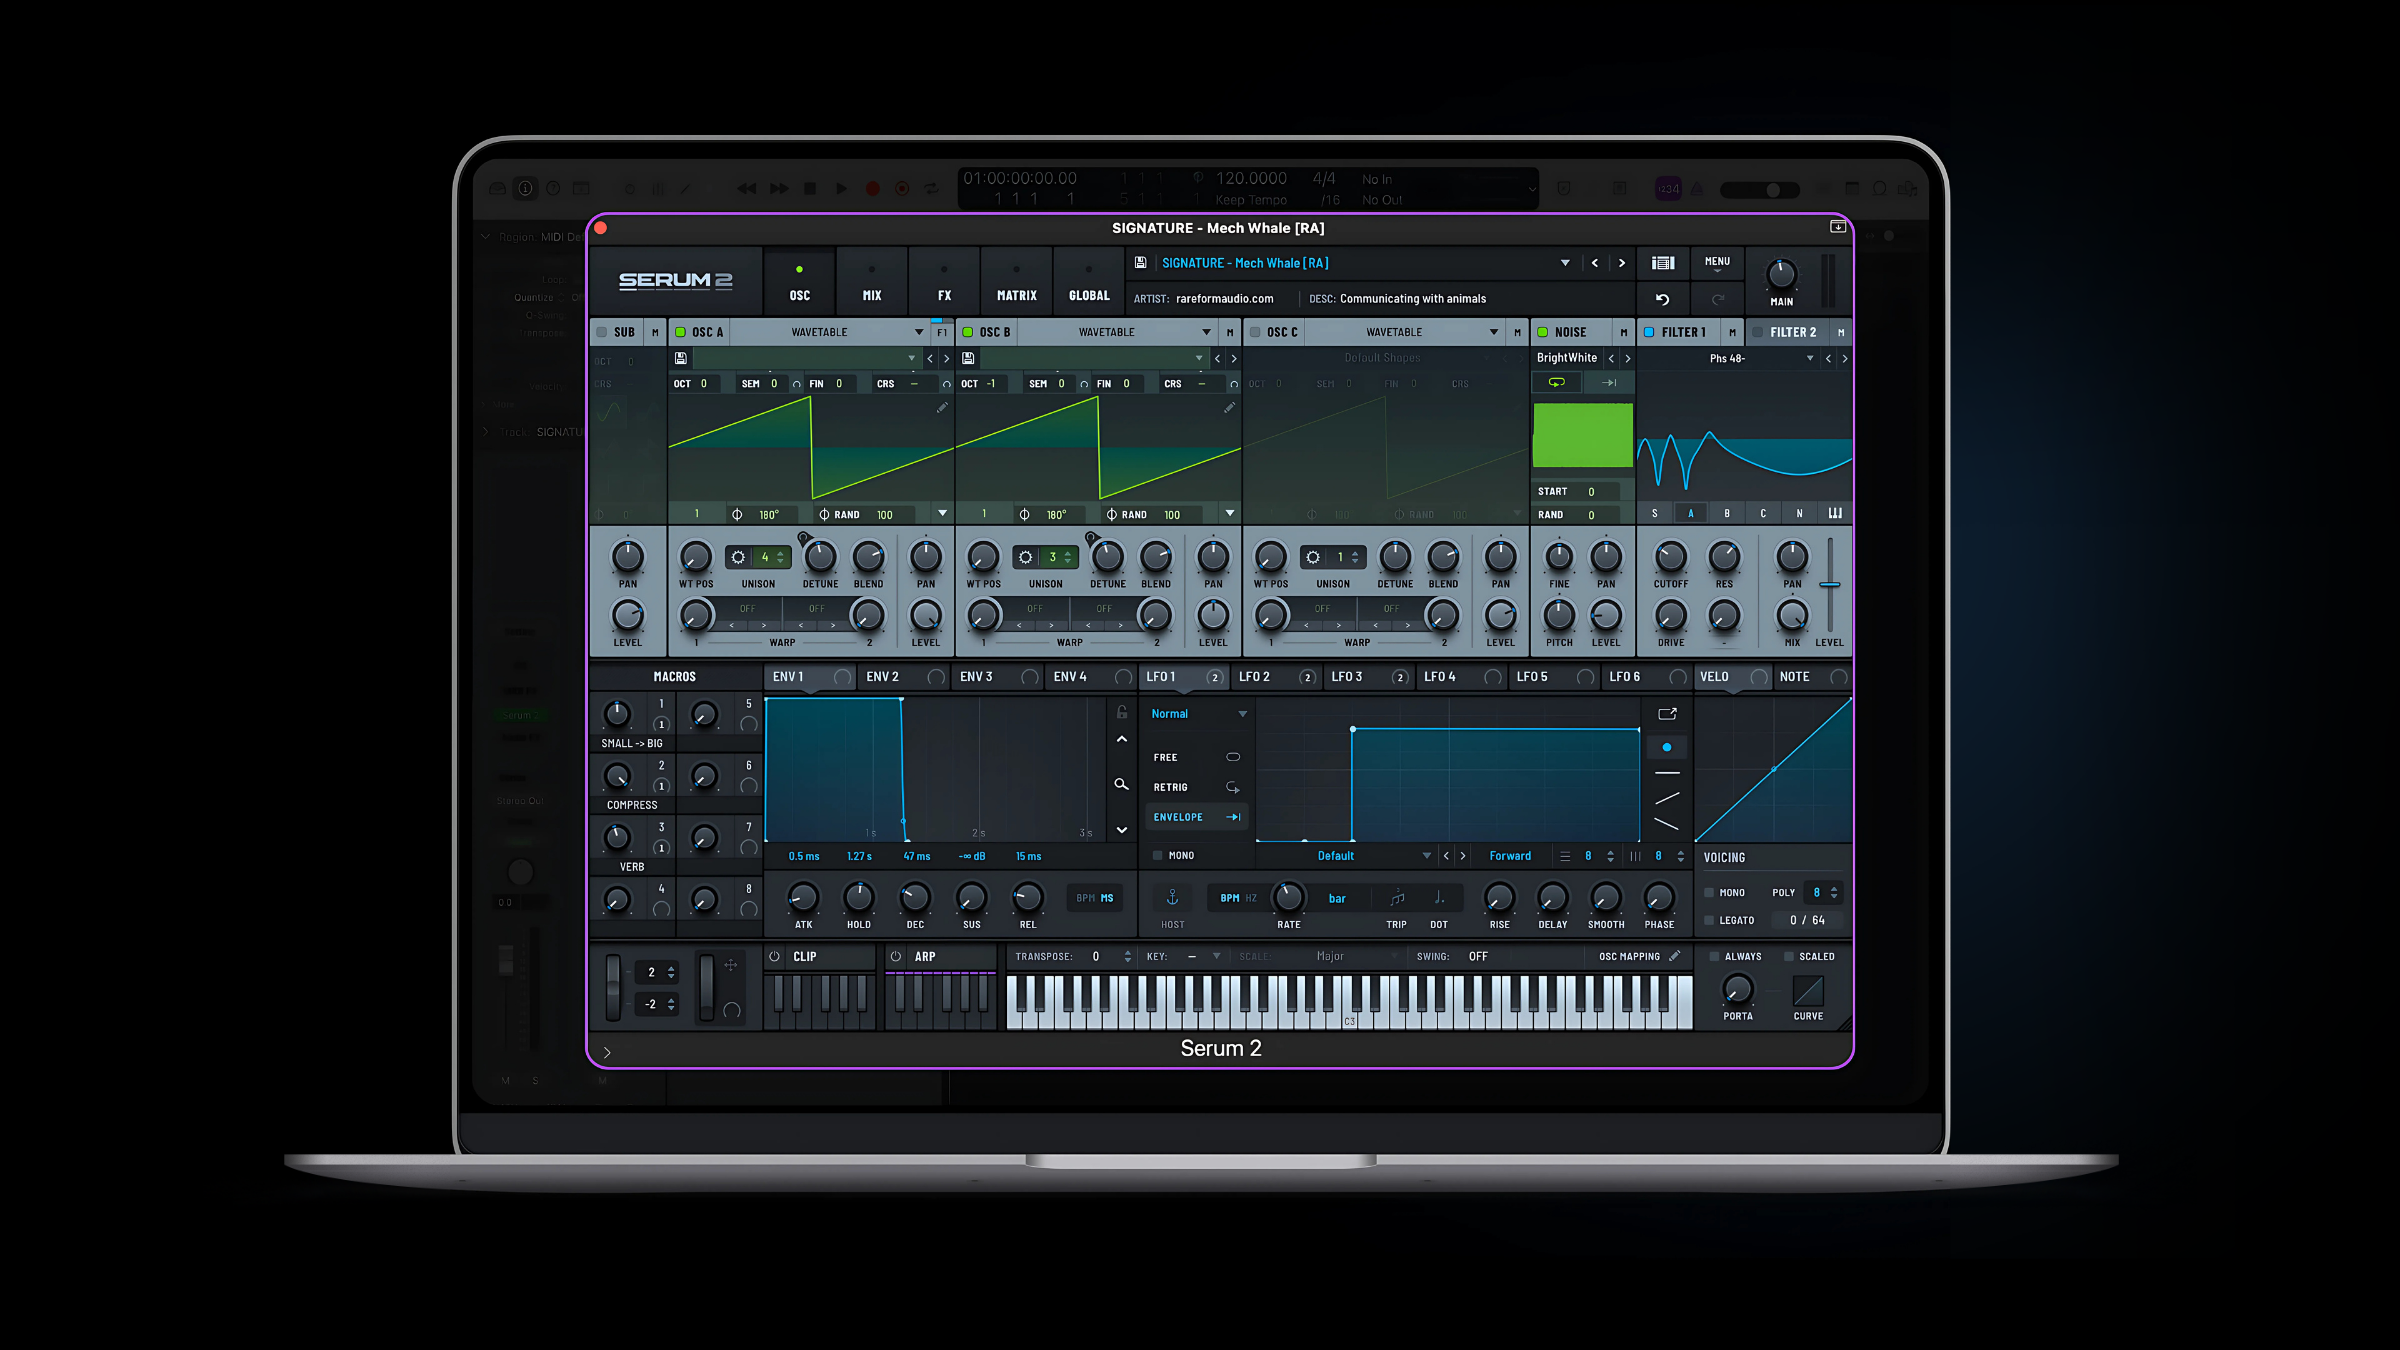The image size is (2400, 1350).
Task: Expand OSC A unison options arrow
Action: (942, 513)
